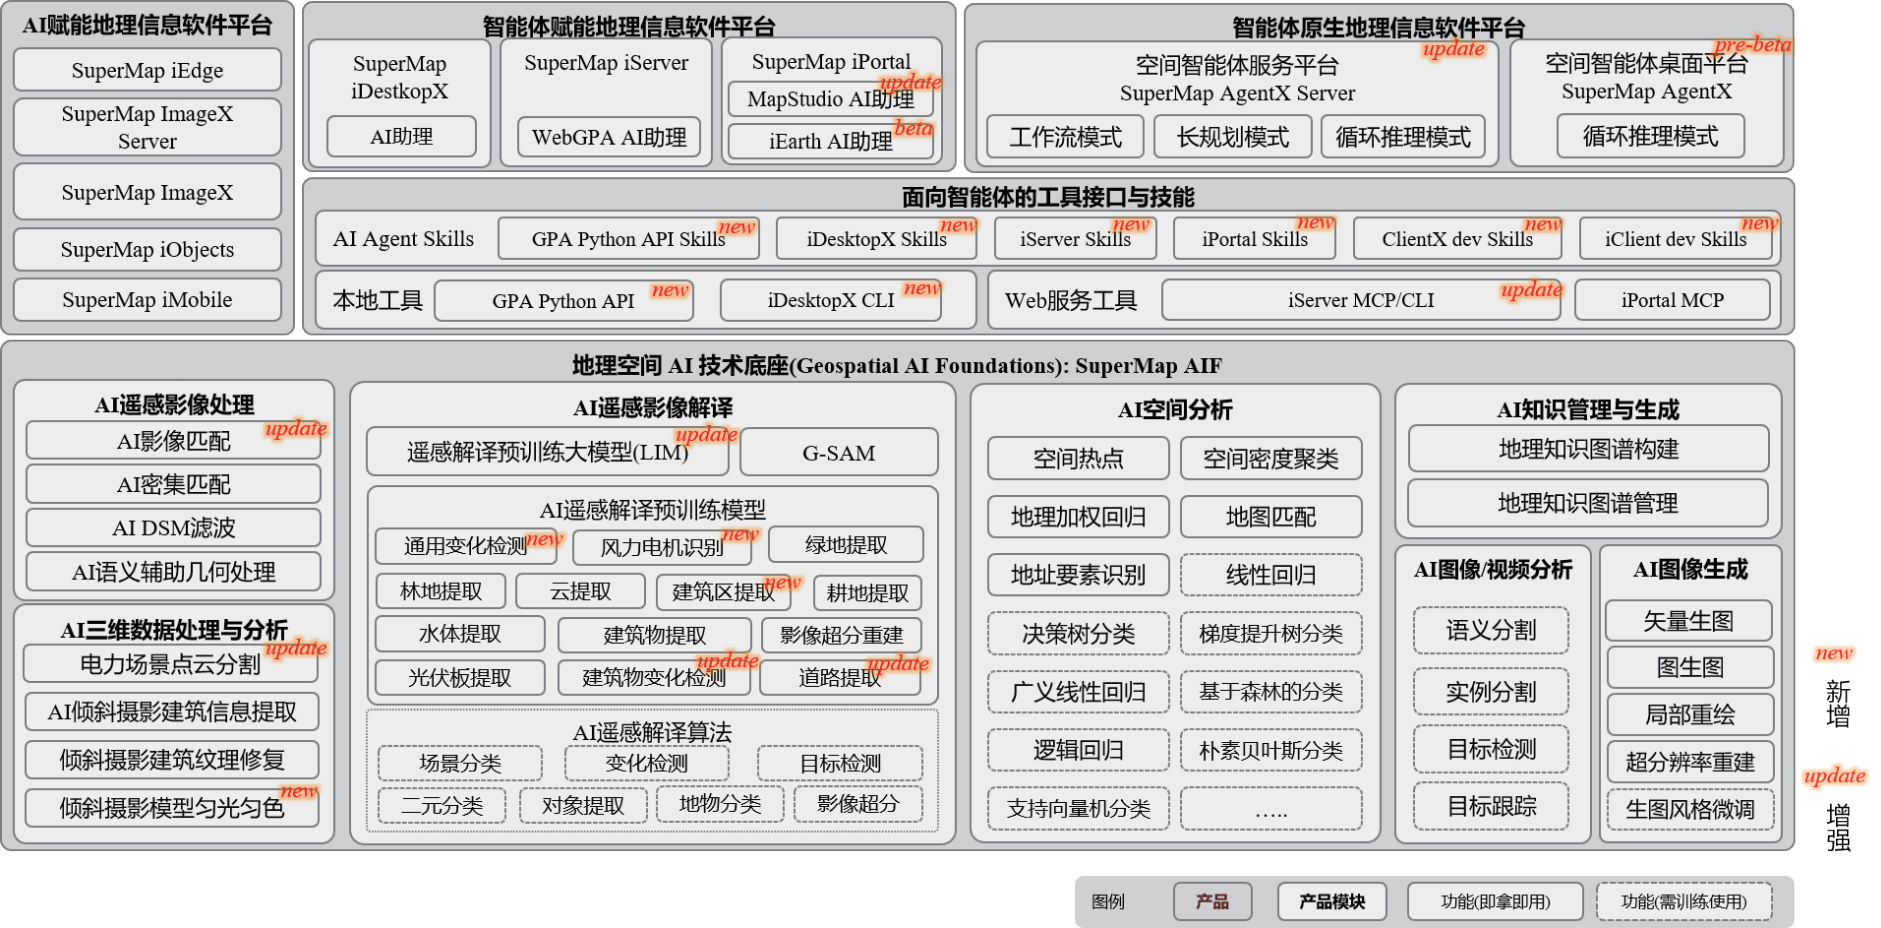Select the 通用变化检测 box

[x=466, y=546]
